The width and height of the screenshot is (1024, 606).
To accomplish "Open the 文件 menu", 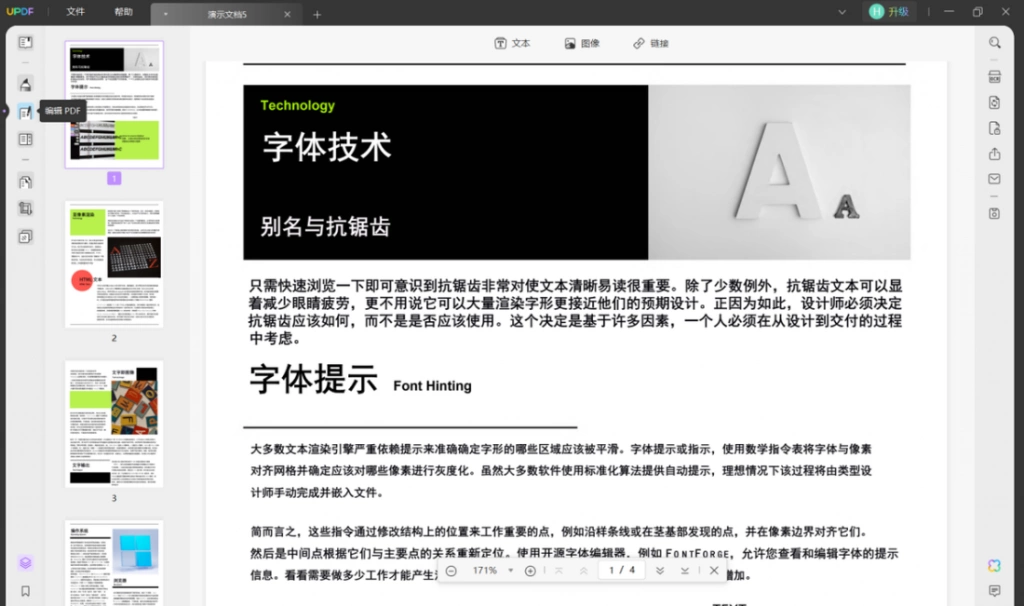I will pos(75,12).
